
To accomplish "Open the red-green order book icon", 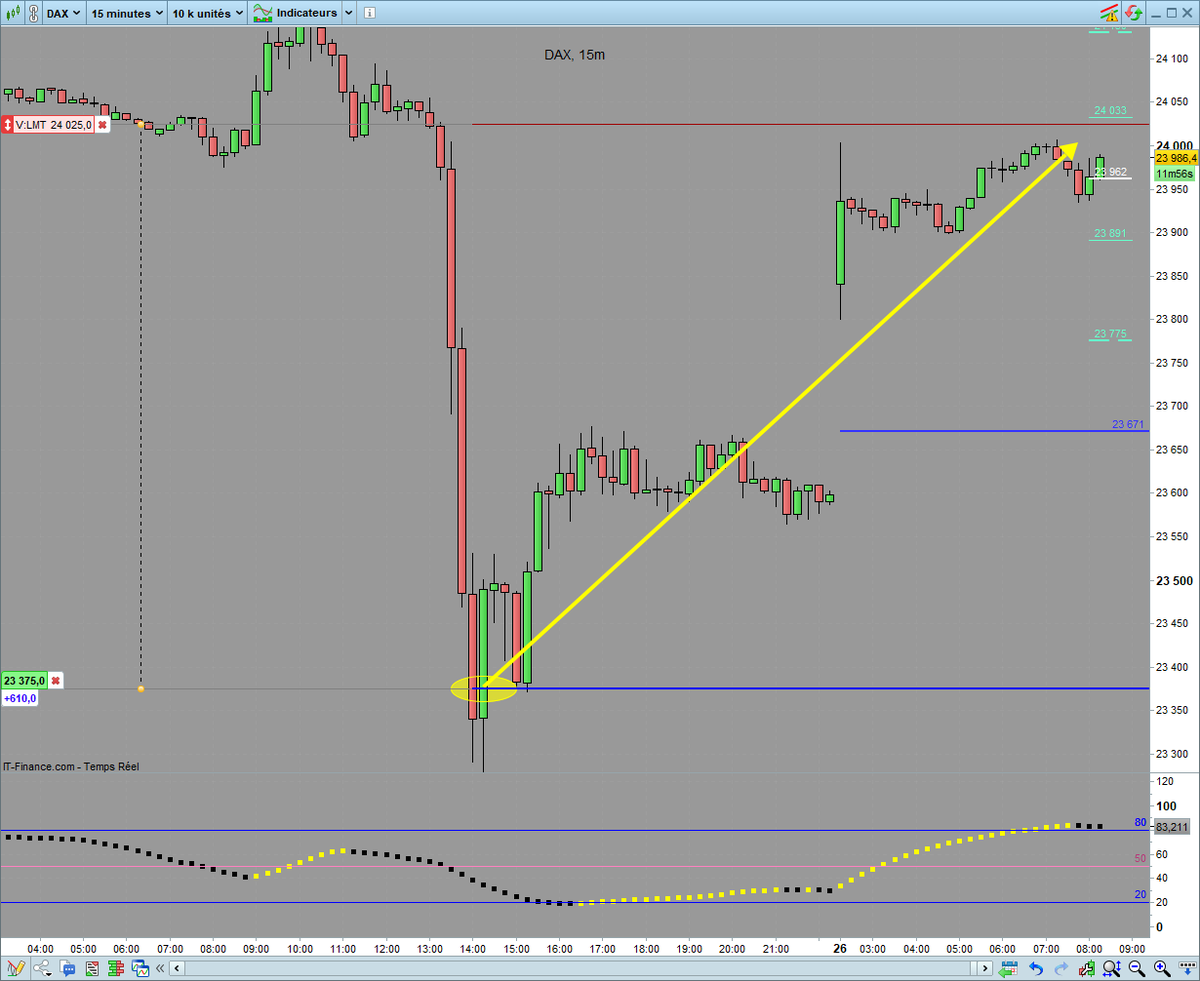I will click(x=115, y=968).
